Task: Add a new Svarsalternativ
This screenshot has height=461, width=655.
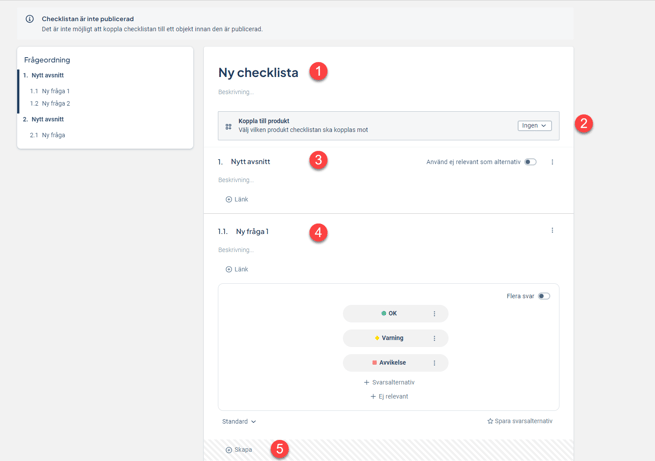Action: tap(389, 382)
